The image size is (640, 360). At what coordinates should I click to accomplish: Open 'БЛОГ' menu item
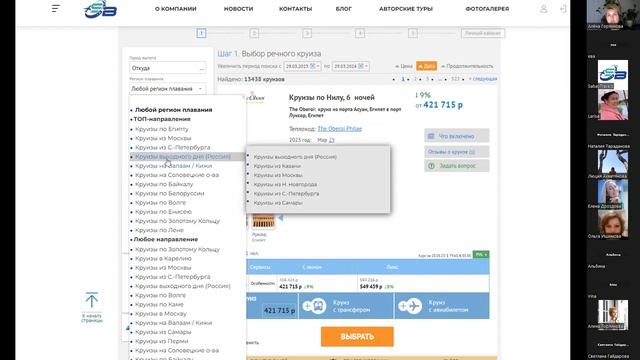(344, 9)
